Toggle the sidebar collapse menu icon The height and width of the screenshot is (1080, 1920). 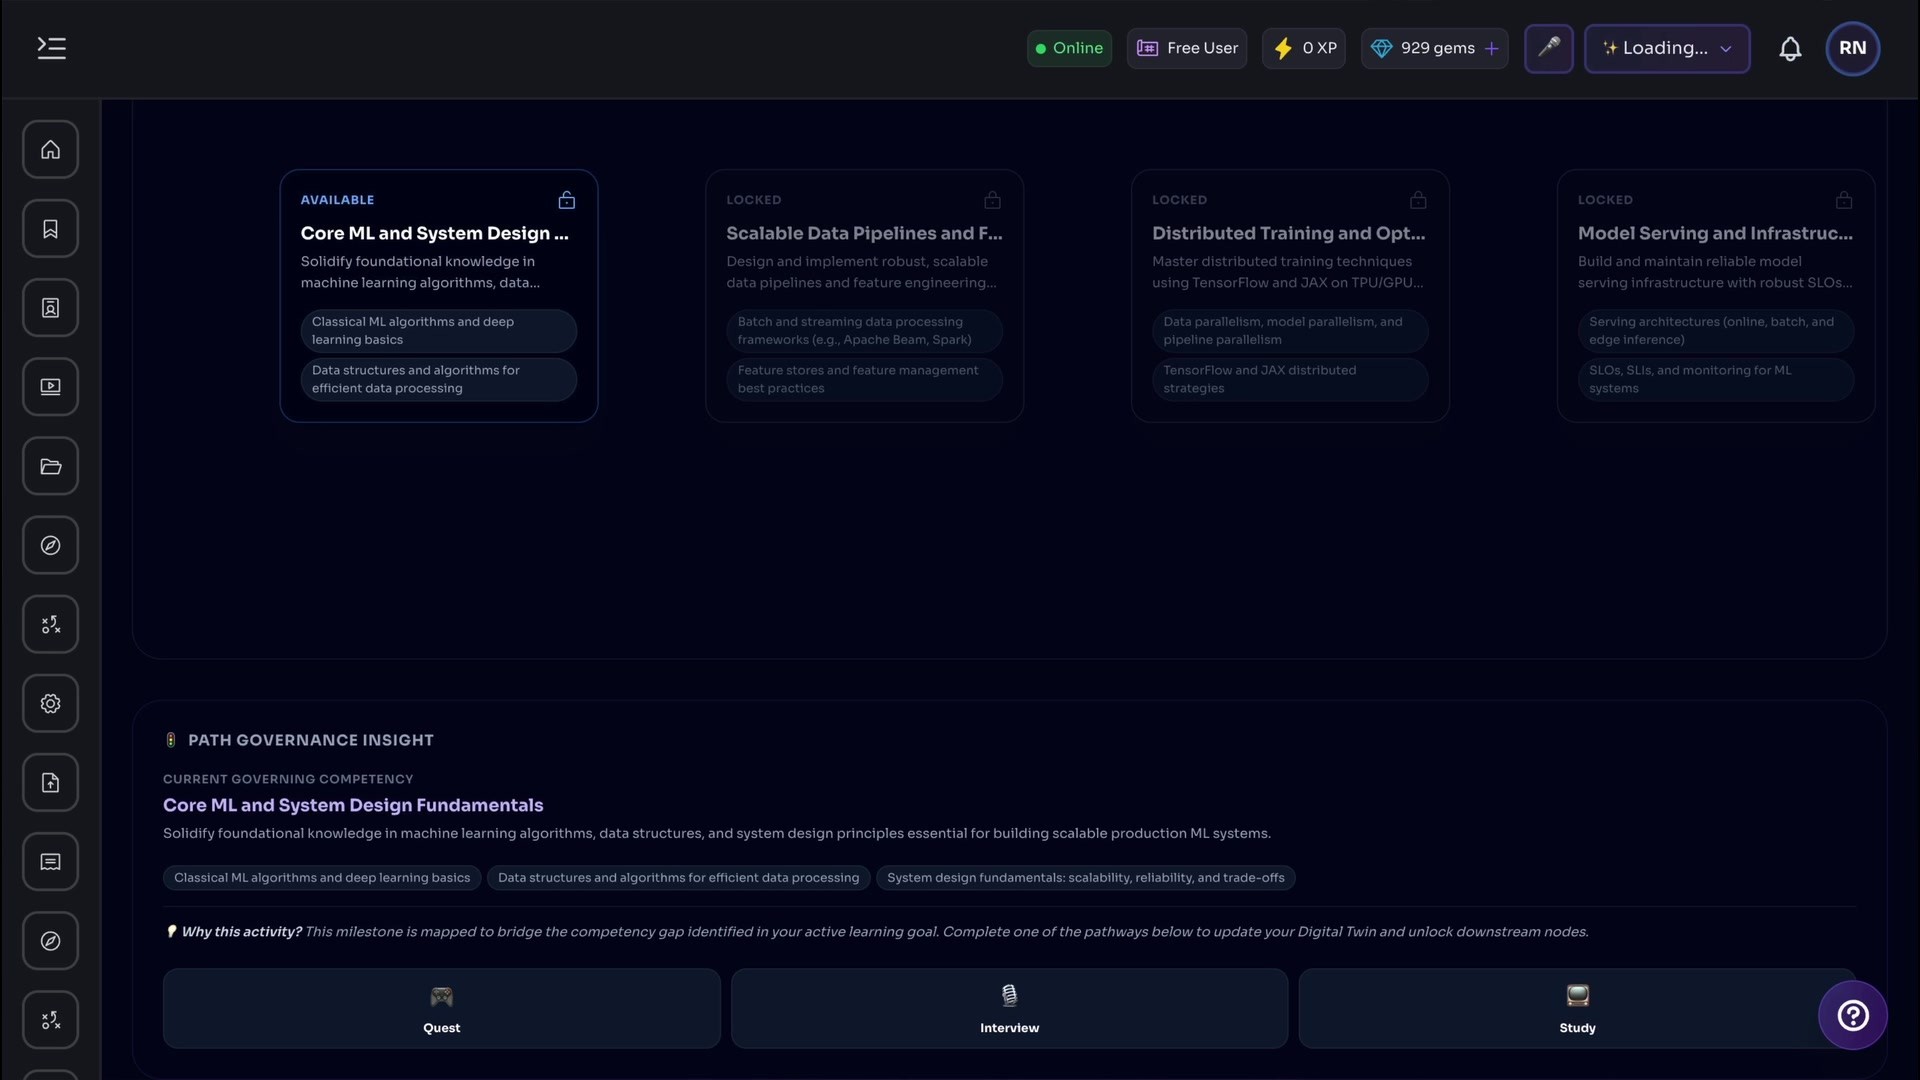[x=52, y=48]
